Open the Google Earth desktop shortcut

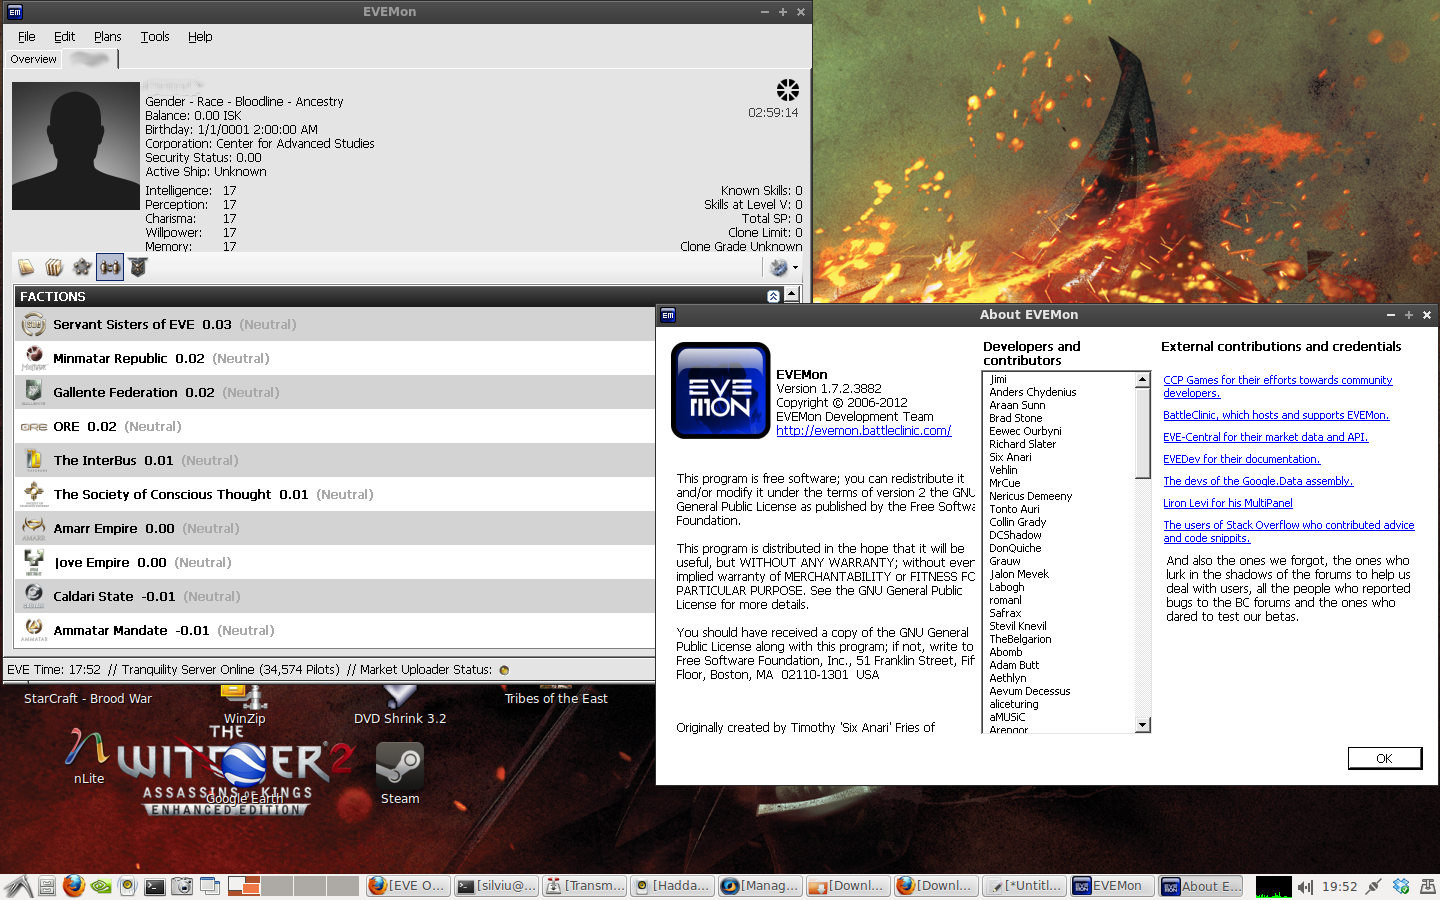[x=244, y=775]
